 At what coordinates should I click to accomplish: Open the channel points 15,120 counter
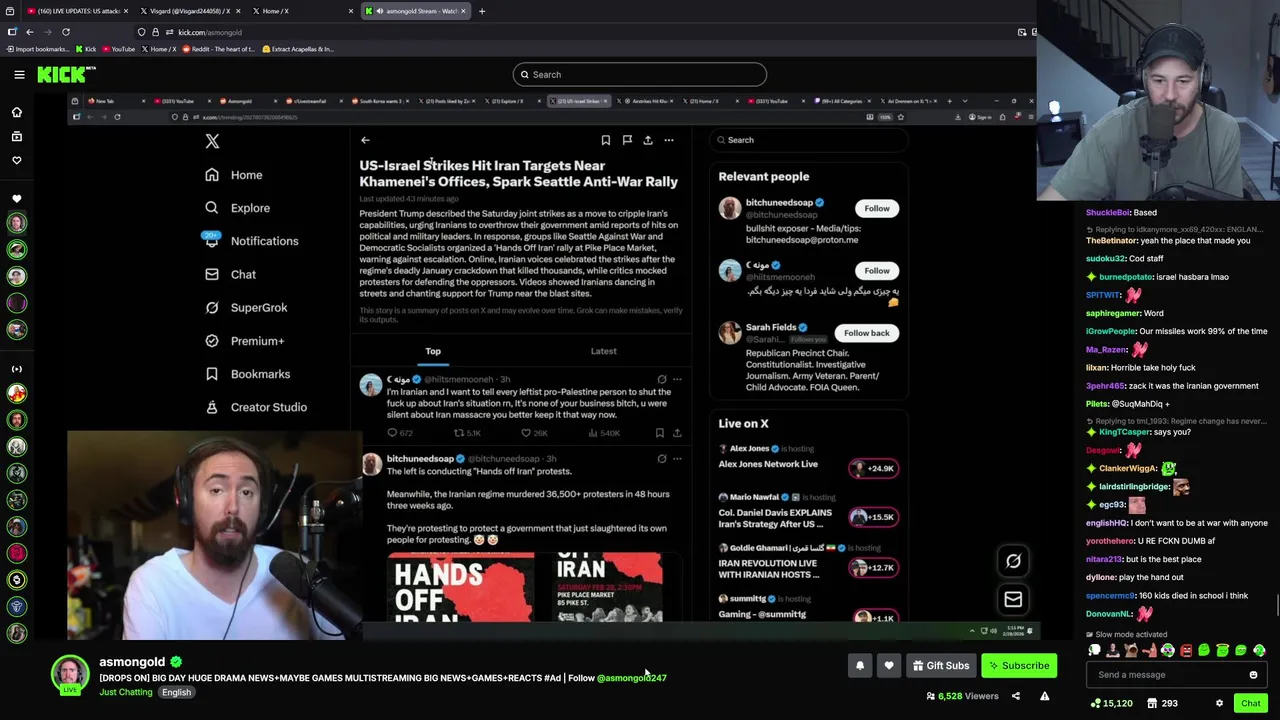(x=1111, y=703)
